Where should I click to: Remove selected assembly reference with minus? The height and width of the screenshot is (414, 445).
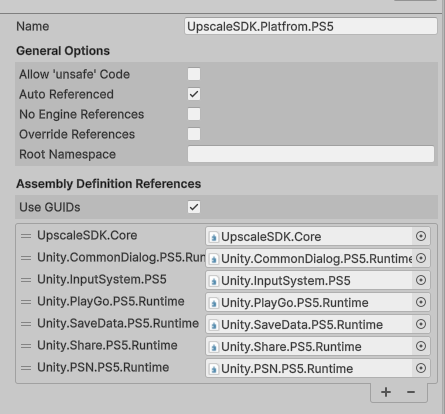[x=411, y=392]
